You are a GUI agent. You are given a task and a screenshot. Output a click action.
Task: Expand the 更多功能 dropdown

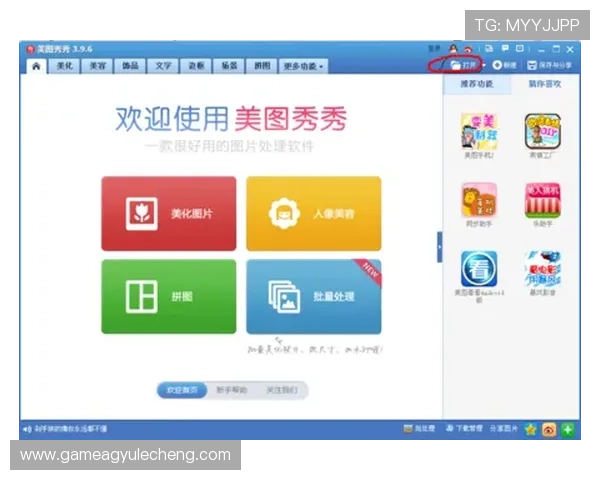coord(303,66)
